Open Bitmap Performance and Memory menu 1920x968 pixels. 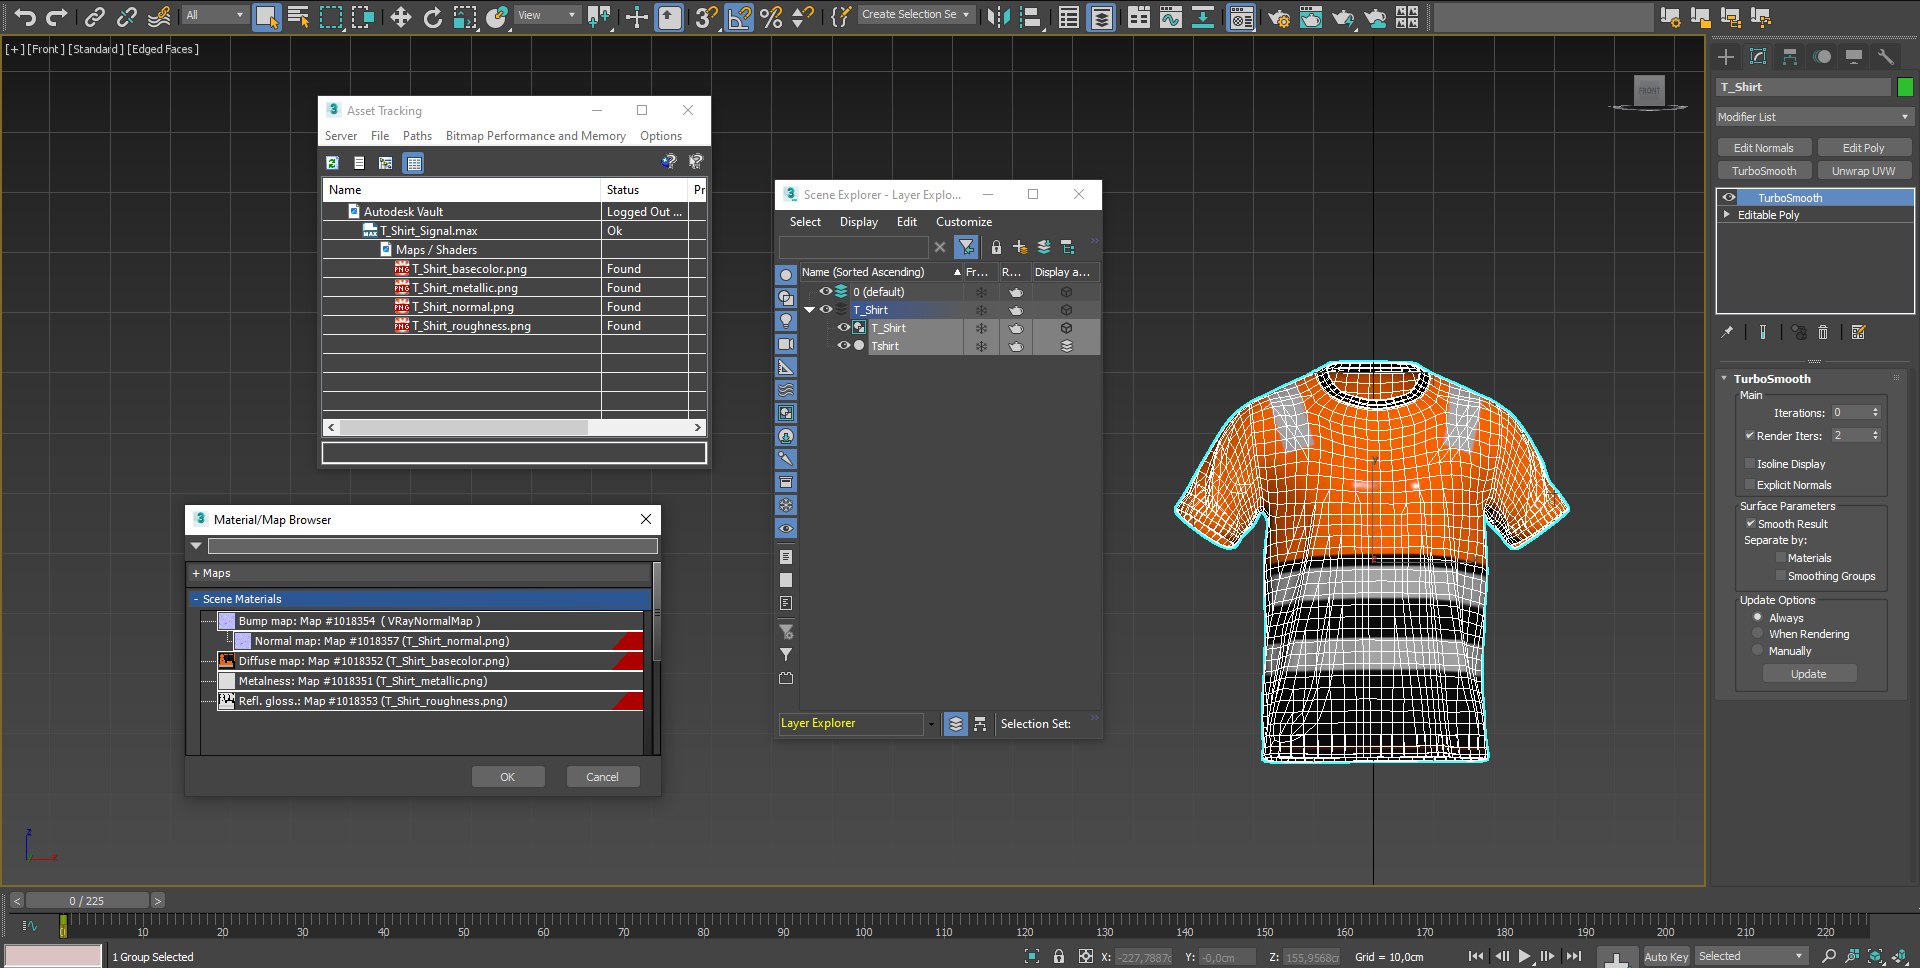click(535, 136)
